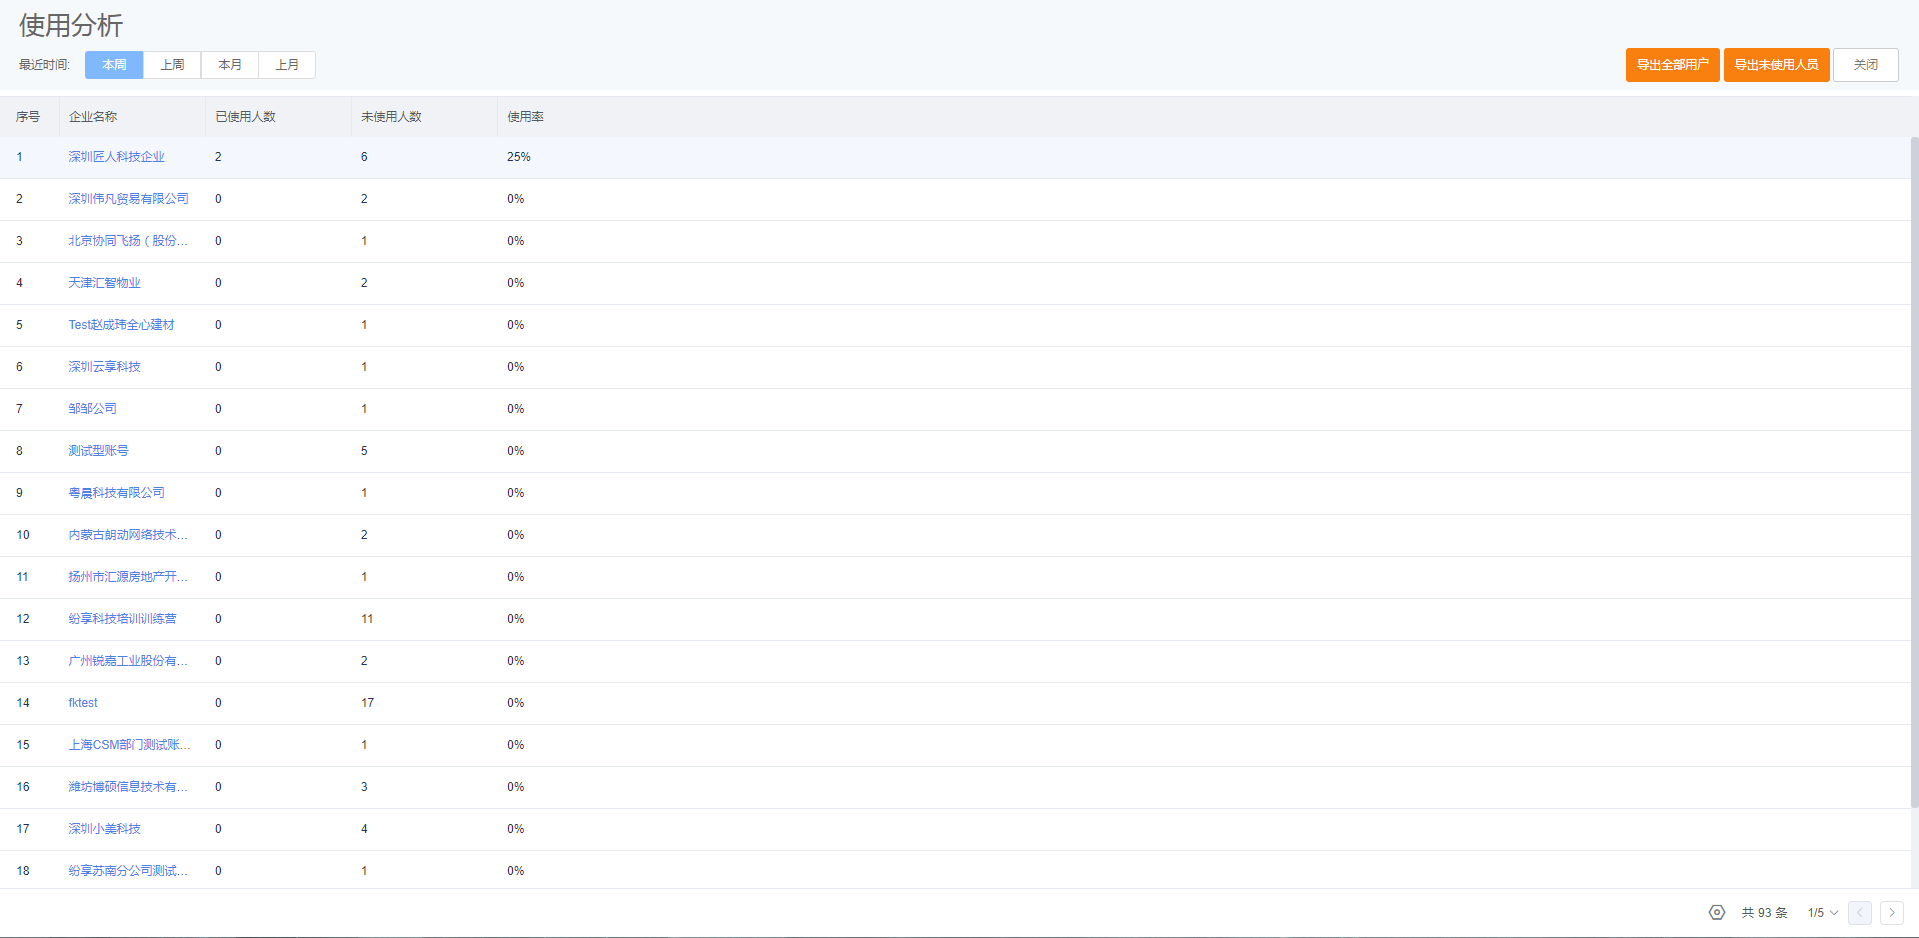
Task: Open company link 深圳小美科技
Action: 104,829
